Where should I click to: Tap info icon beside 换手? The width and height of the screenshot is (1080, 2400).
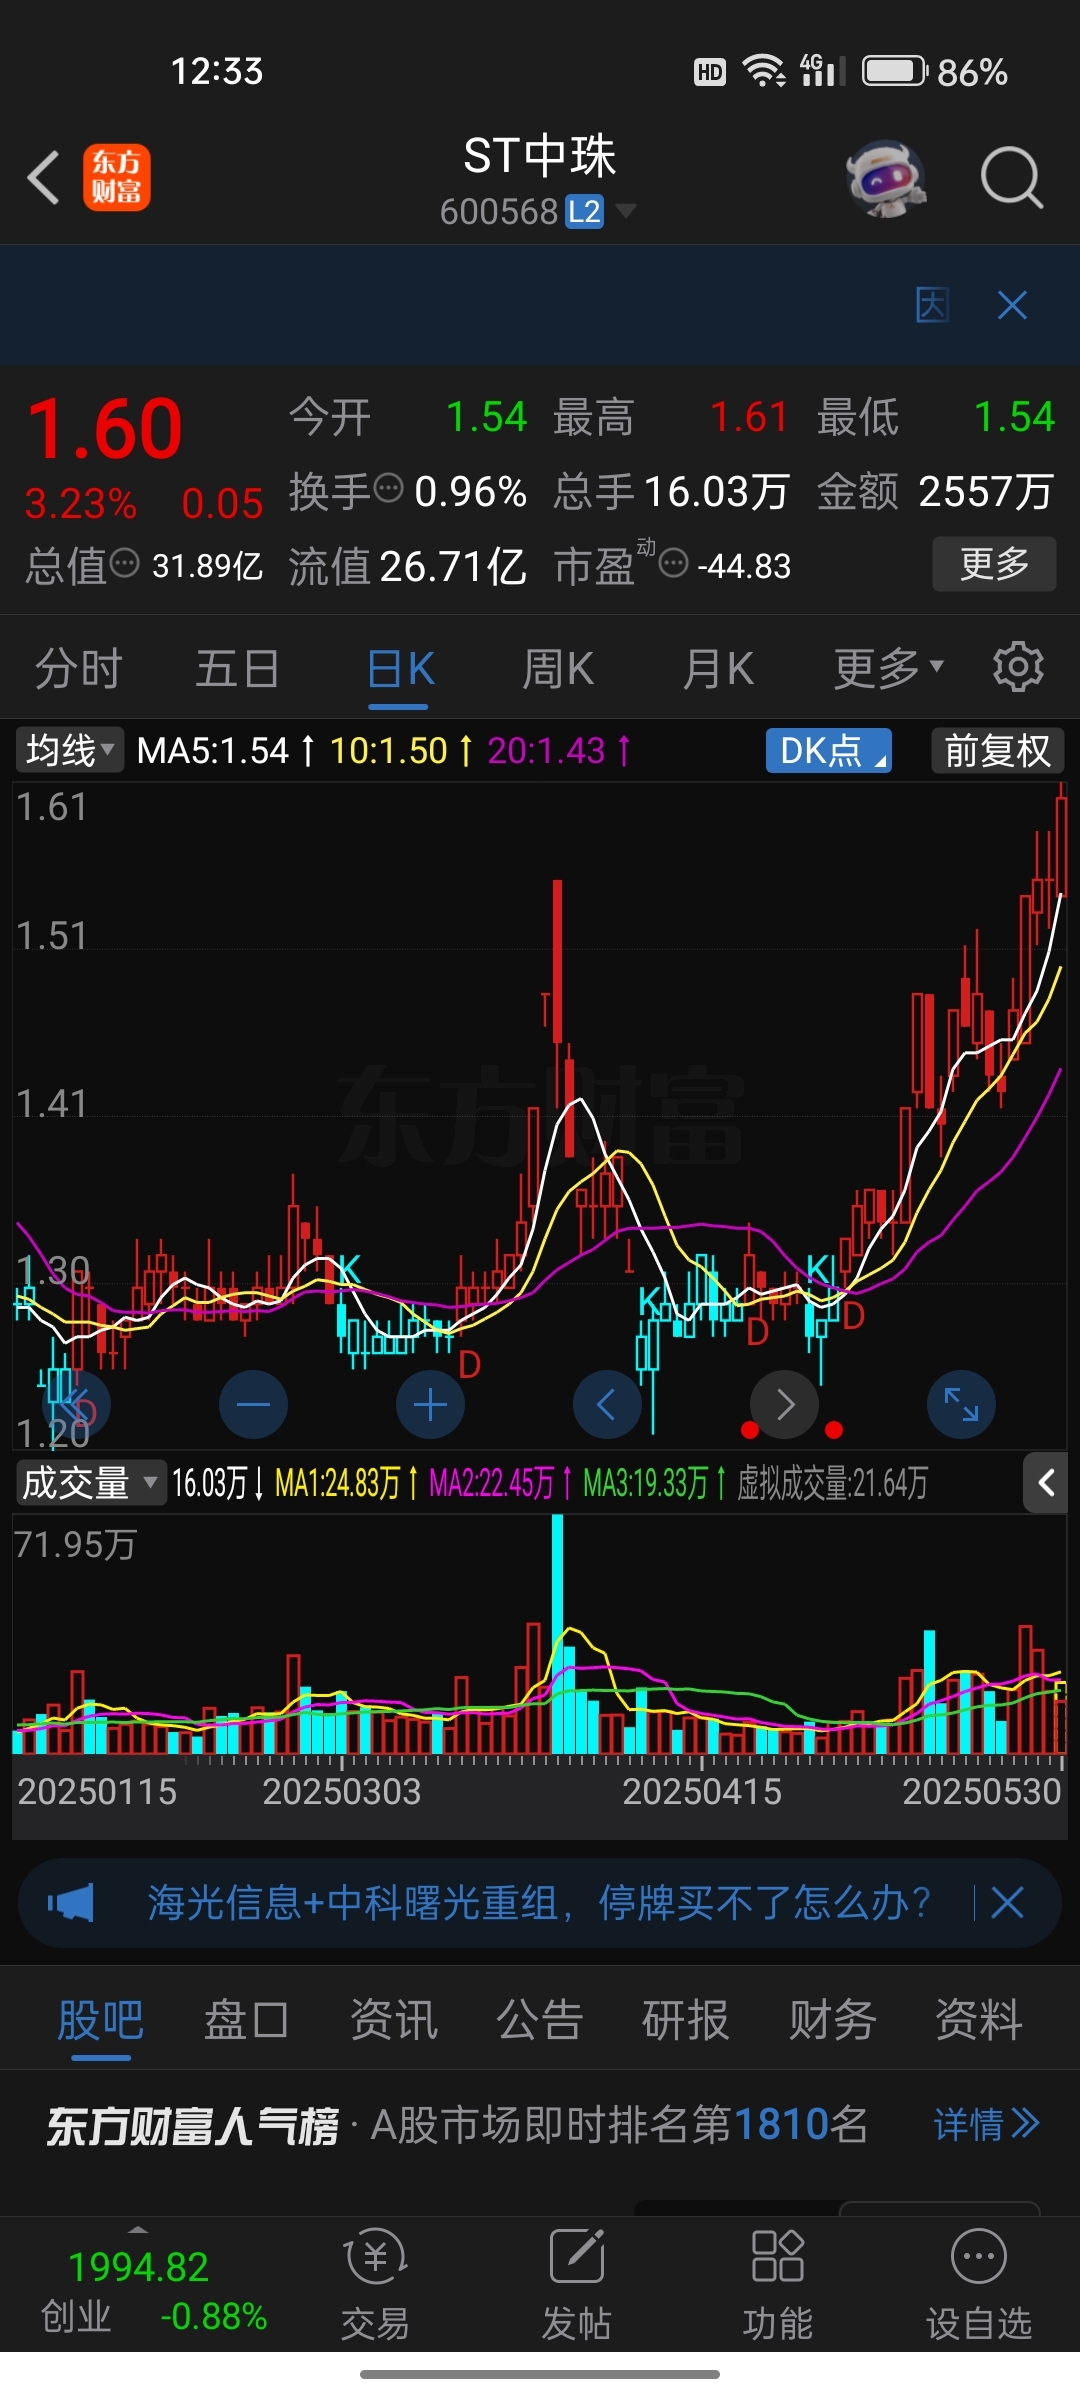[x=388, y=489]
